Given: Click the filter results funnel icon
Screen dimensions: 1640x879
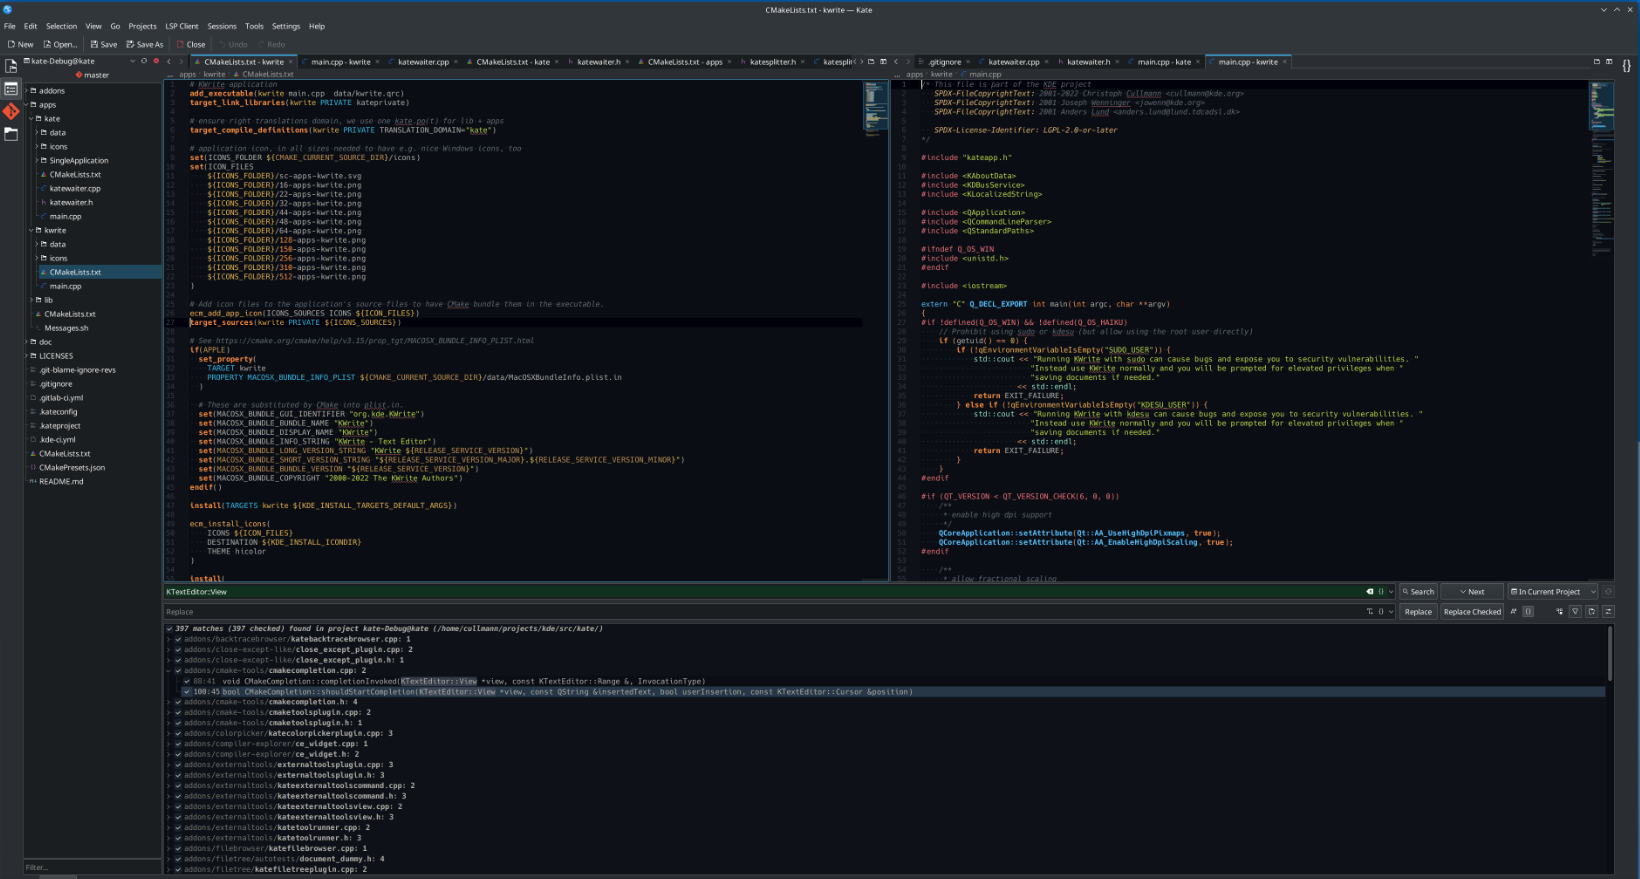Looking at the screenshot, I should (1575, 612).
